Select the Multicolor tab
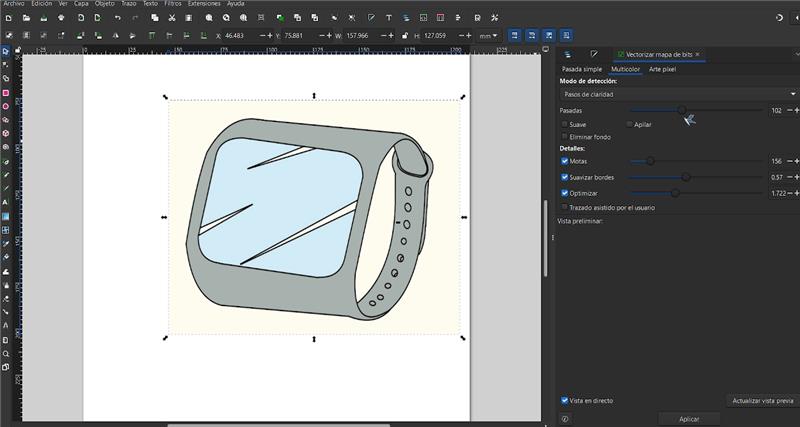This screenshot has width=800, height=427. coord(626,69)
